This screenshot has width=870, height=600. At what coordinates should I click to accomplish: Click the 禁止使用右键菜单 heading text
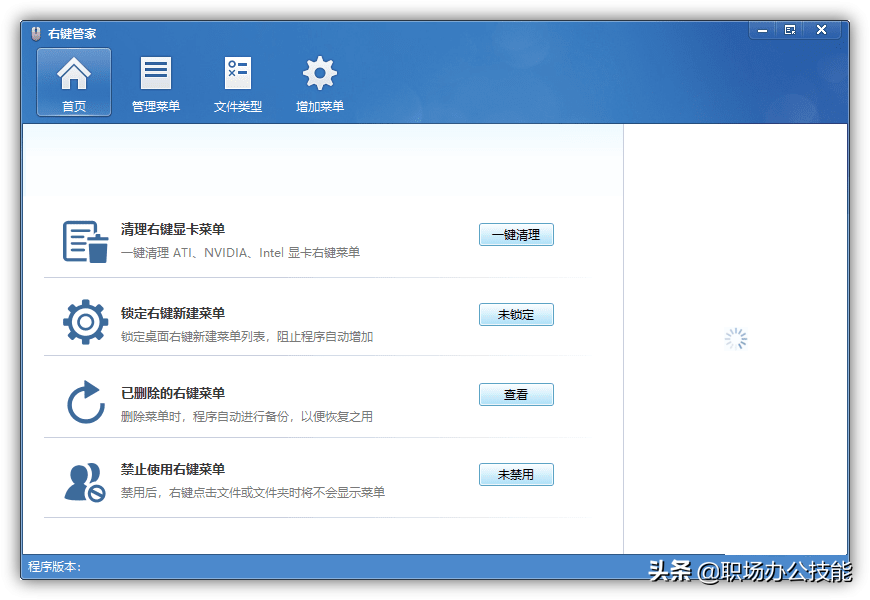click(x=185, y=467)
